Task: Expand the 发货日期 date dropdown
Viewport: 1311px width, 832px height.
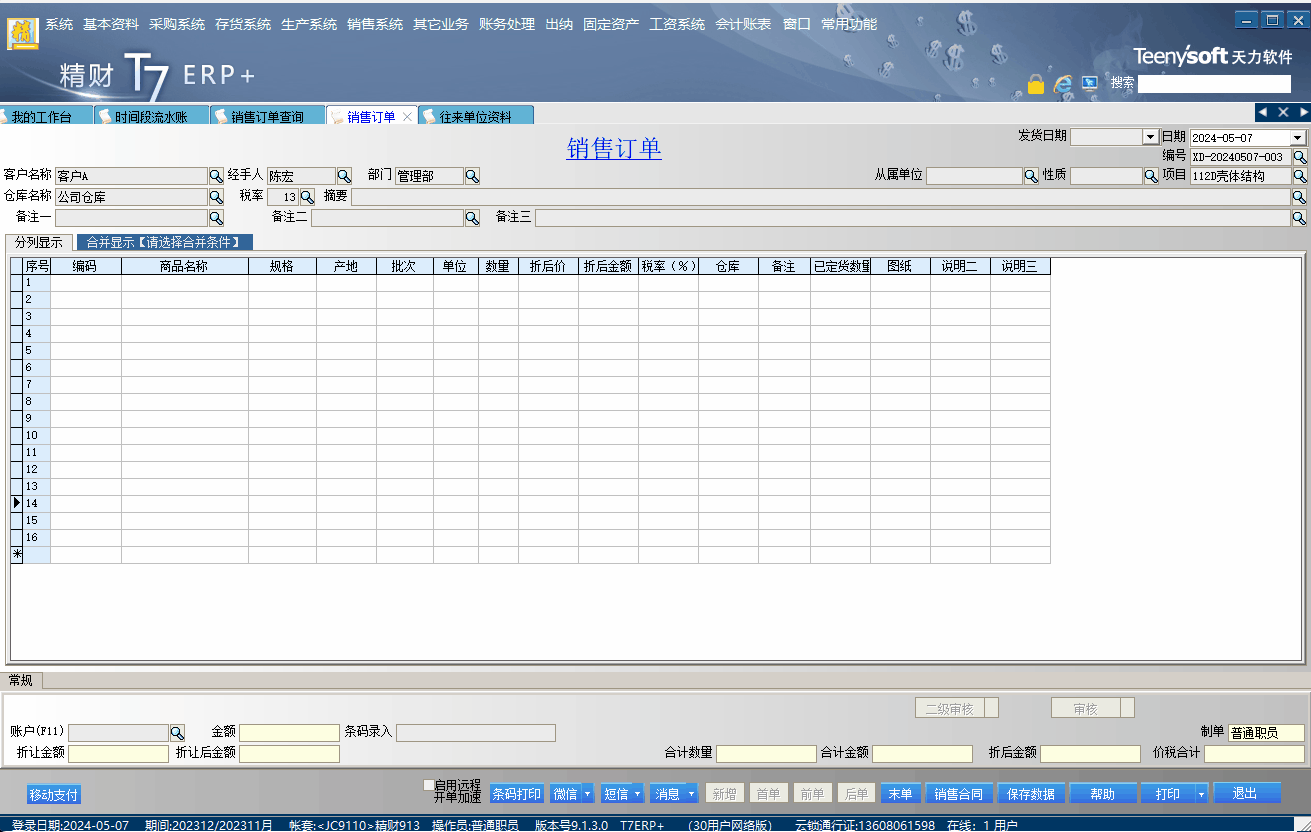Action: click(x=1150, y=137)
